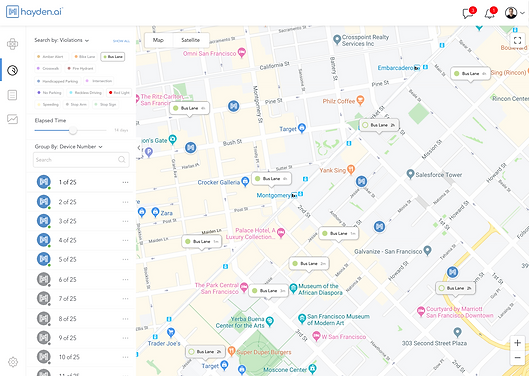Open the more options for 7 of 25
Image resolution: width=529 pixels, height=376 pixels.
click(x=126, y=298)
